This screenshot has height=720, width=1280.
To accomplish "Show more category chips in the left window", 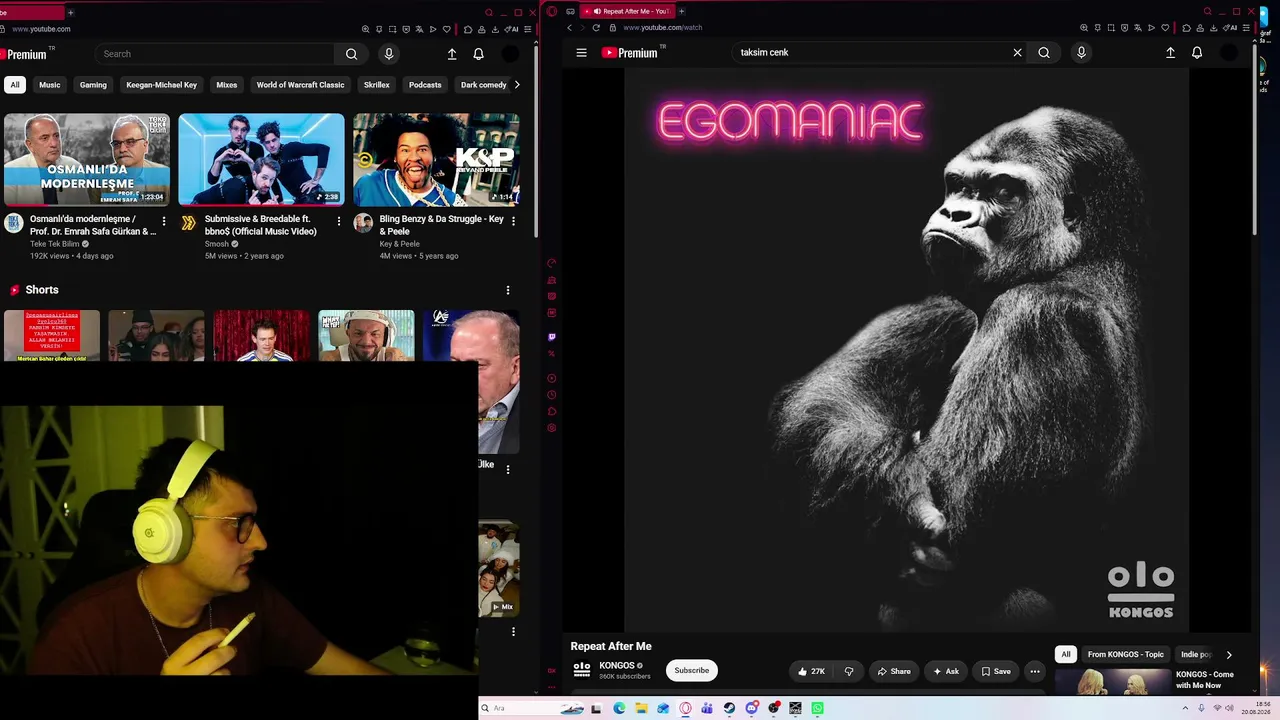I will point(516,85).
